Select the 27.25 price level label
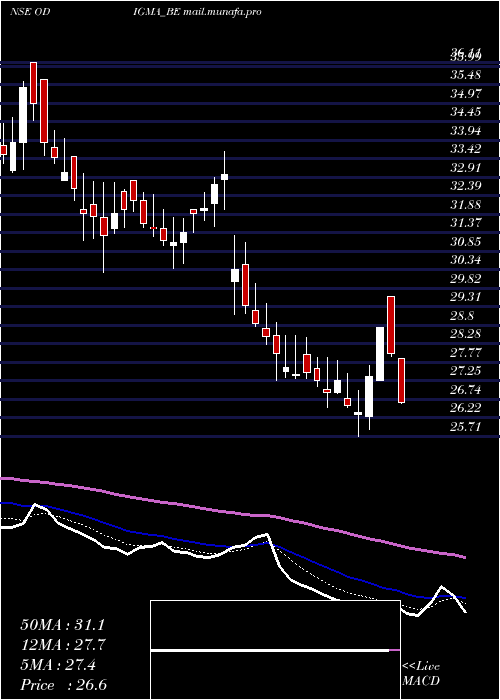Image resolution: width=500 pixels, height=700 pixels. pos(465,371)
